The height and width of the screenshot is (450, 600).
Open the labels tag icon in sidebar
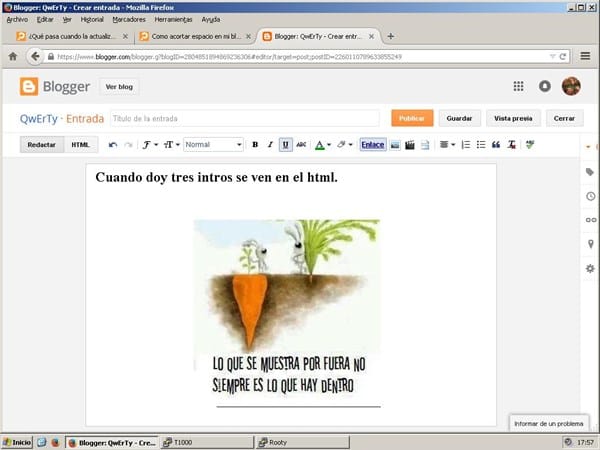[590, 172]
